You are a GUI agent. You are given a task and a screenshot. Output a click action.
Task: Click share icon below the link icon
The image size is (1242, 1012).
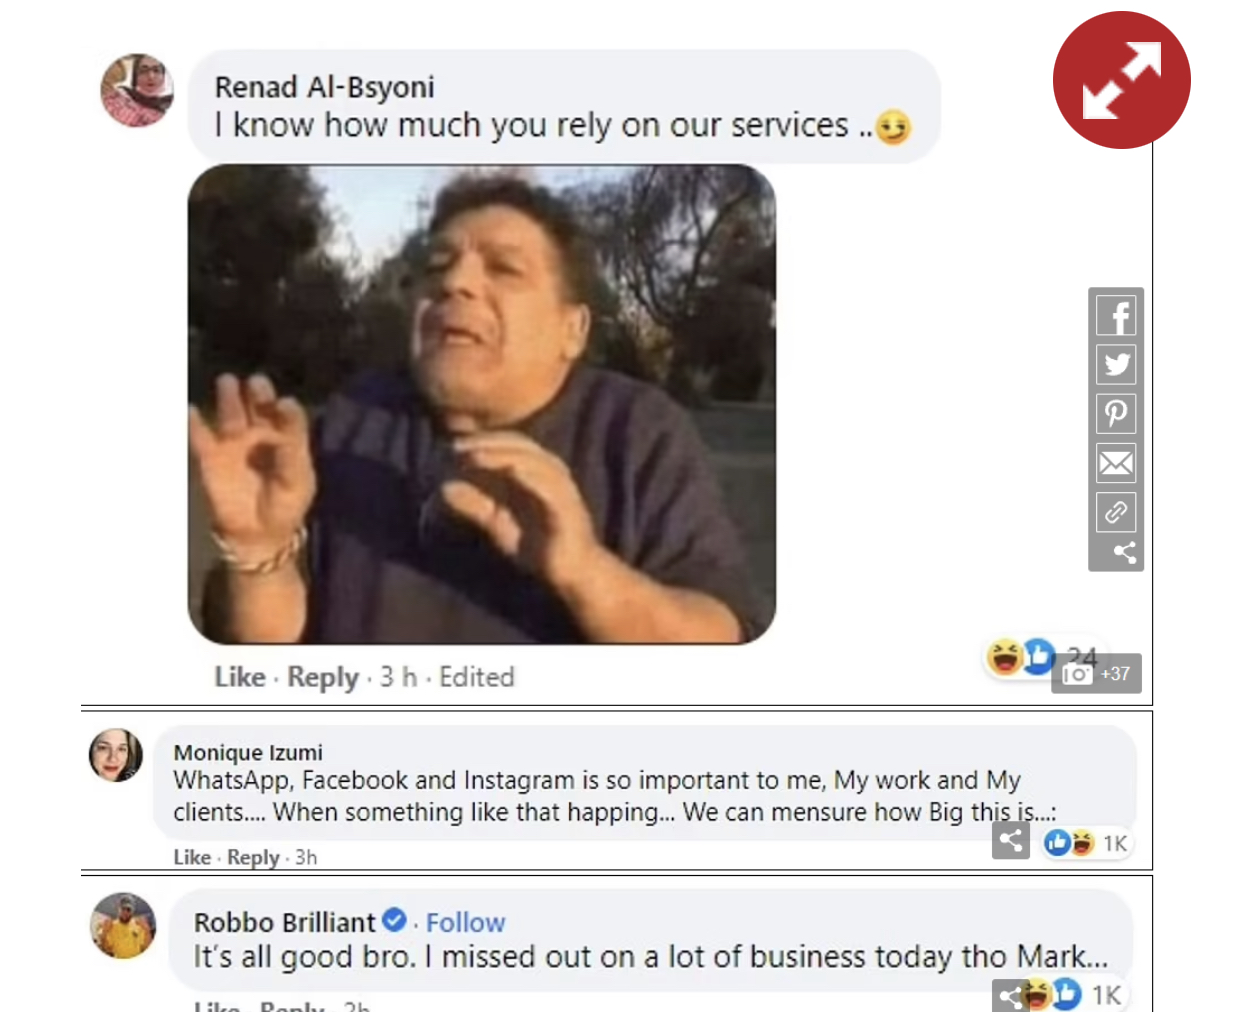pyautogui.click(x=1125, y=552)
